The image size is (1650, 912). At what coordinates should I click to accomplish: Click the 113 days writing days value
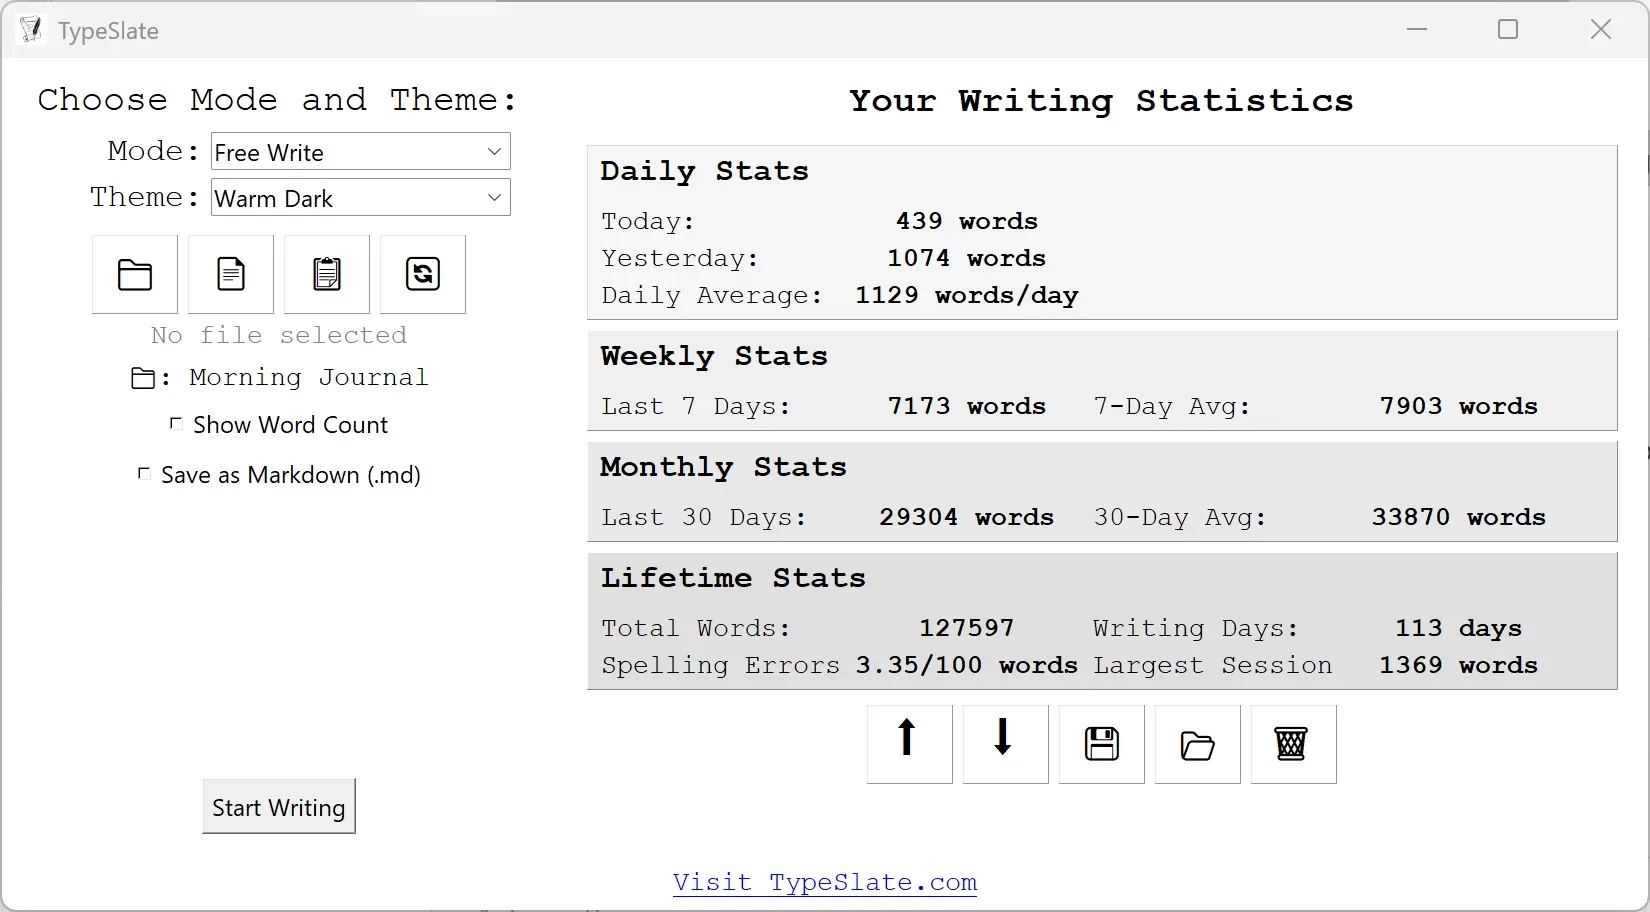click(1459, 628)
